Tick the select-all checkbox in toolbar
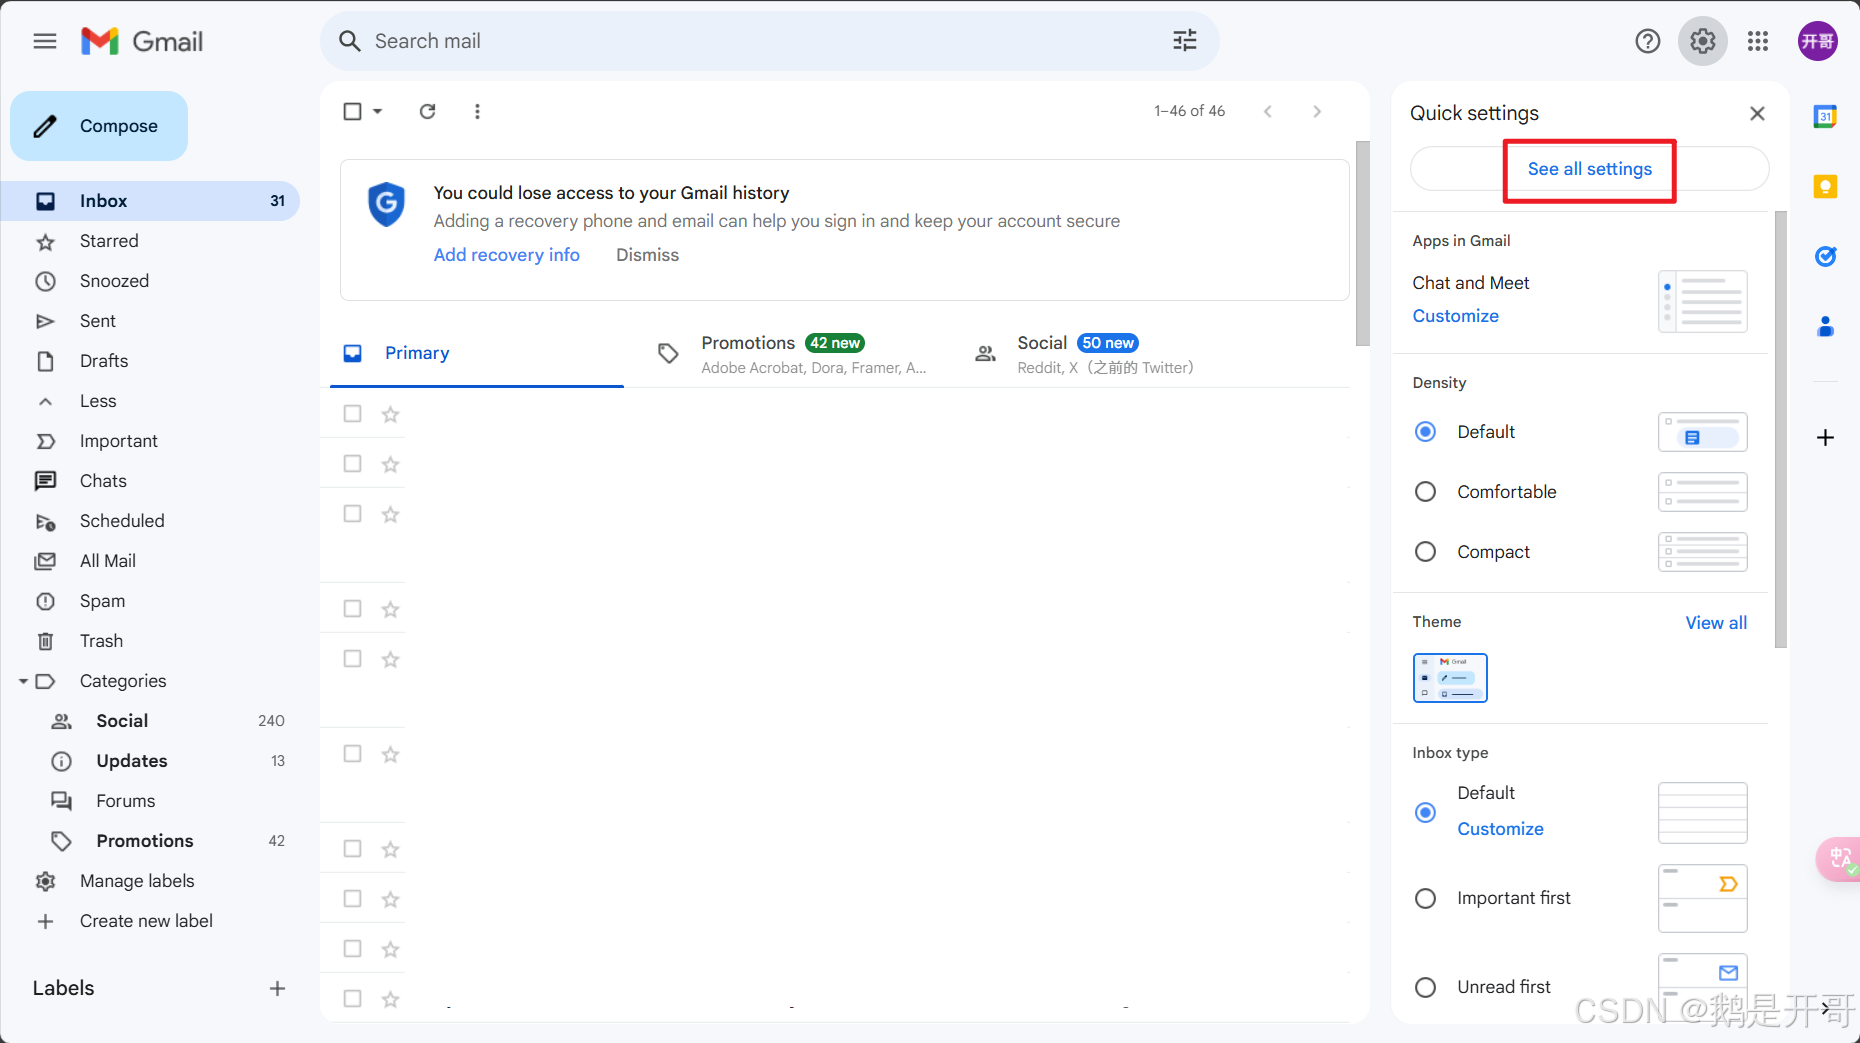Screen dimensions: 1860x1043 click(352, 111)
